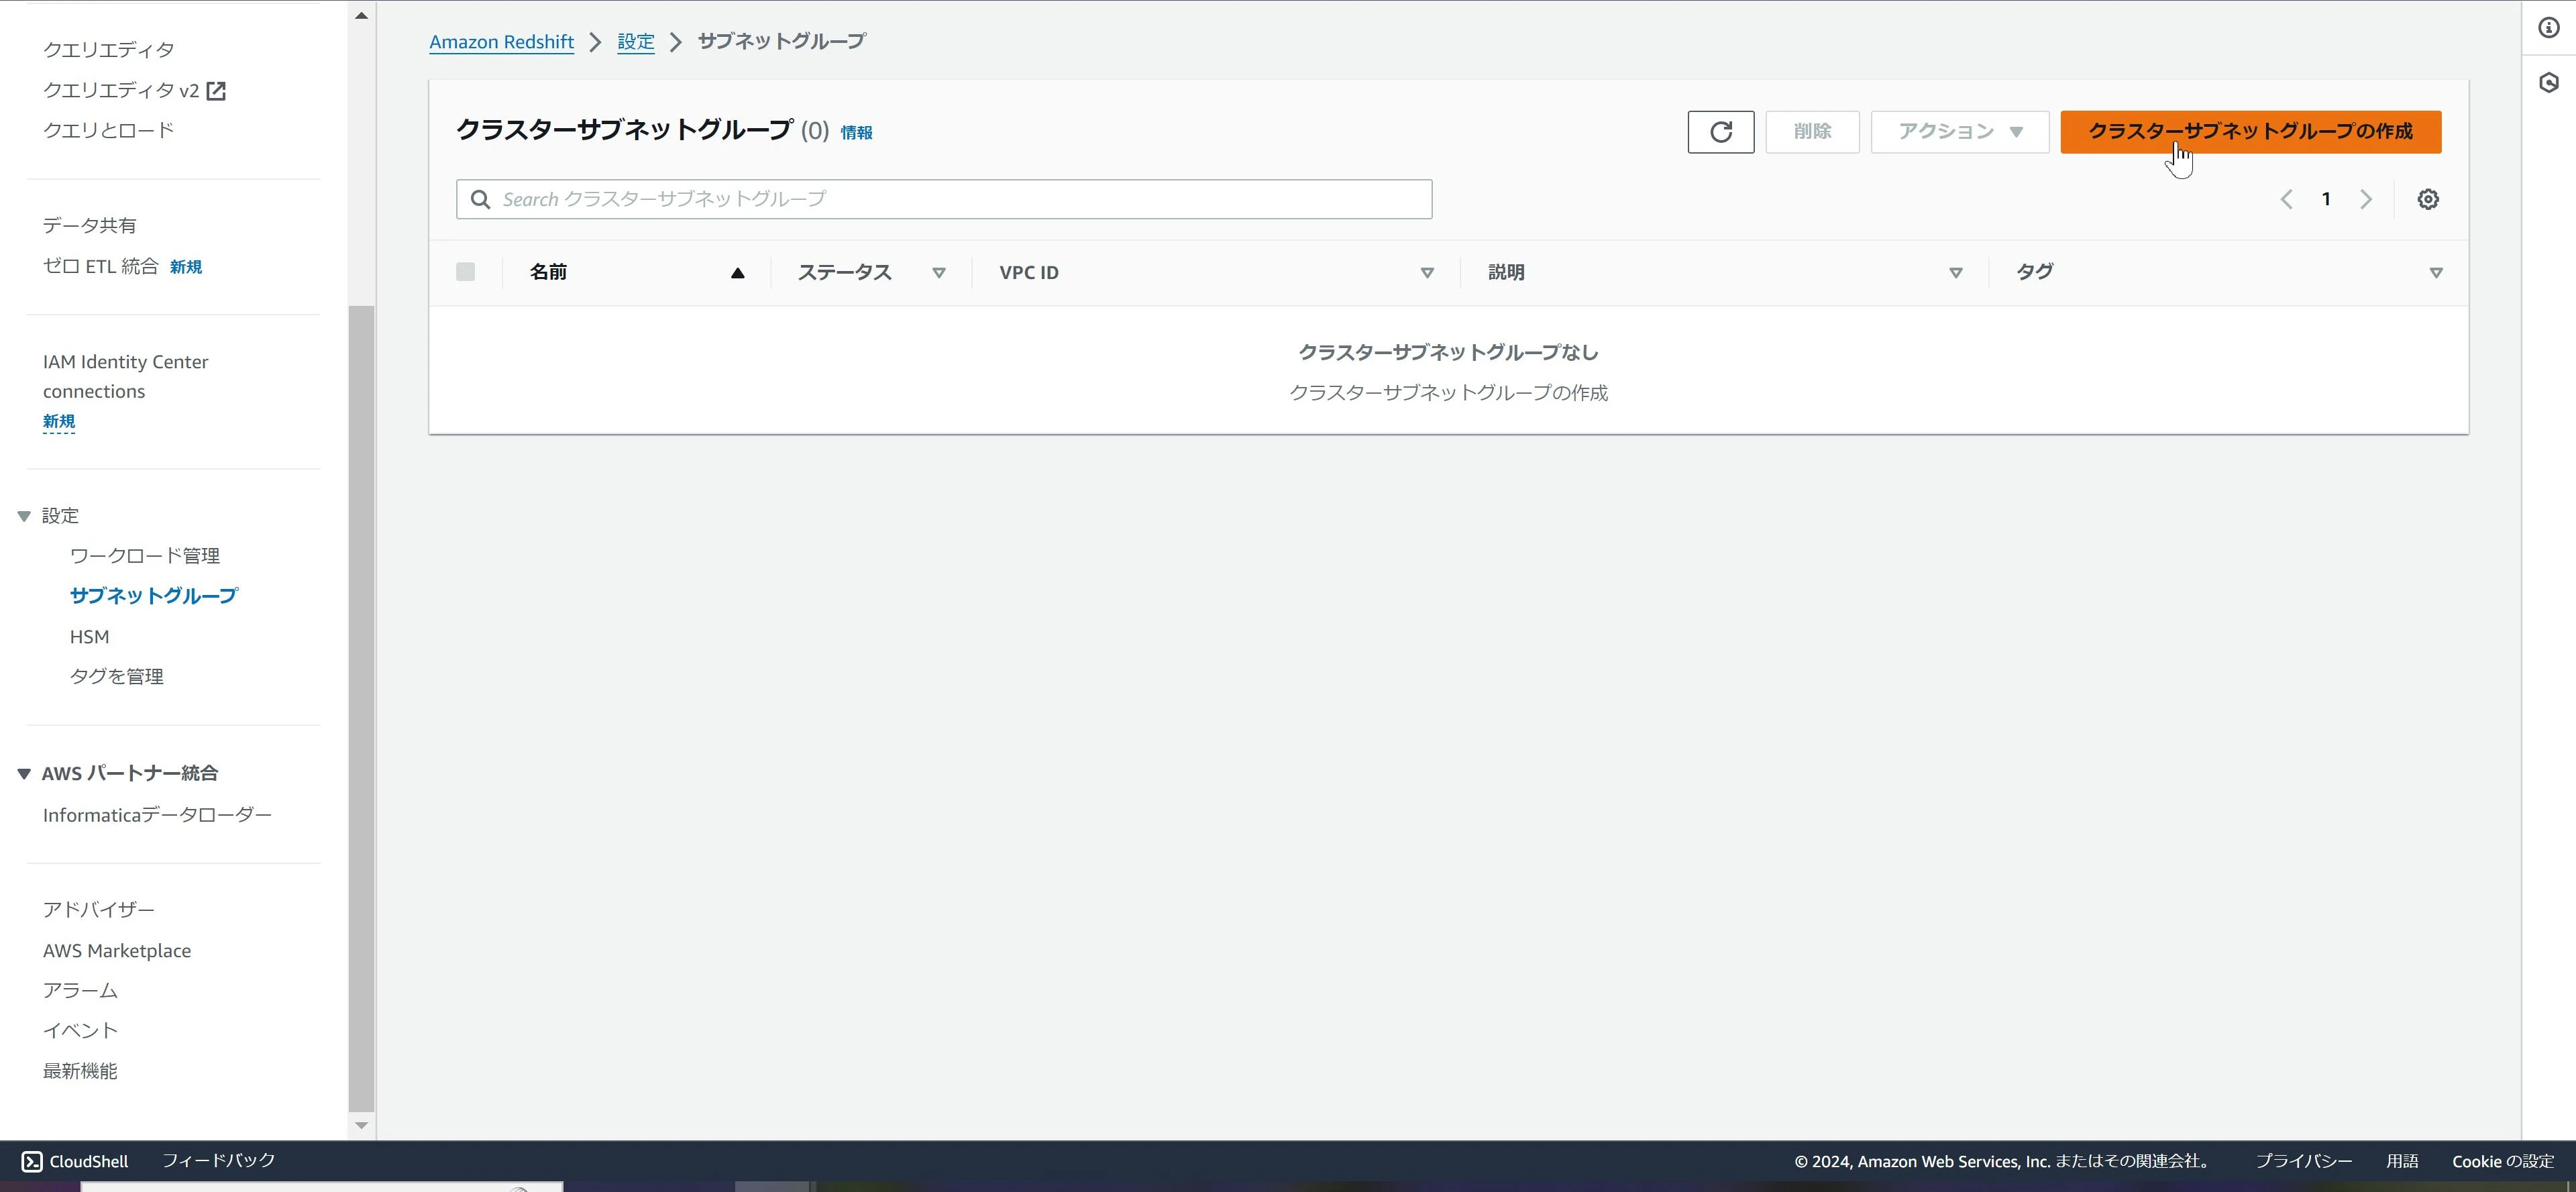Open Informaticaデータローダー in sidebar

pyautogui.click(x=157, y=815)
